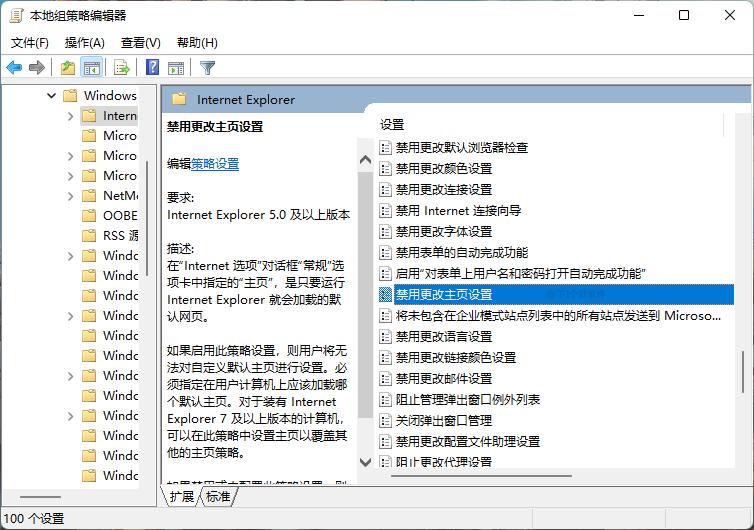
Task: Click the tree pane horizontal scrollbar
Action: pyautogui.click(x=40, y=497)
